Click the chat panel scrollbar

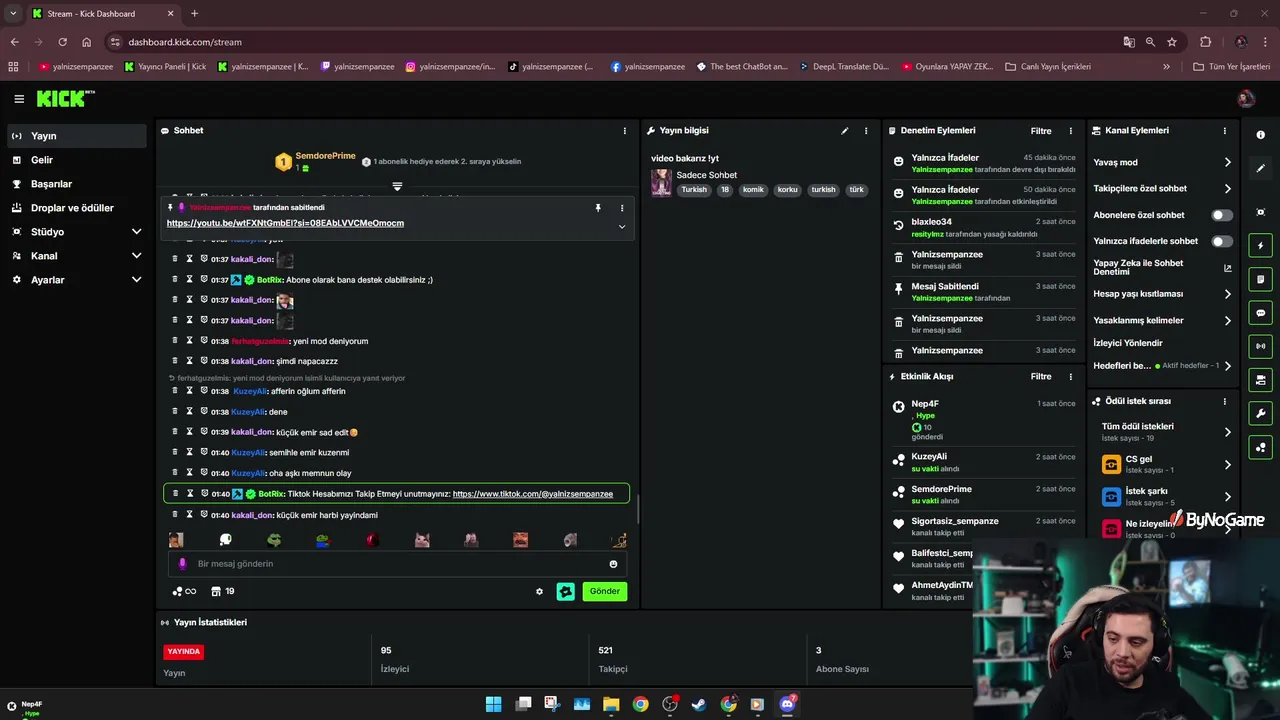[x=638, y=510]
